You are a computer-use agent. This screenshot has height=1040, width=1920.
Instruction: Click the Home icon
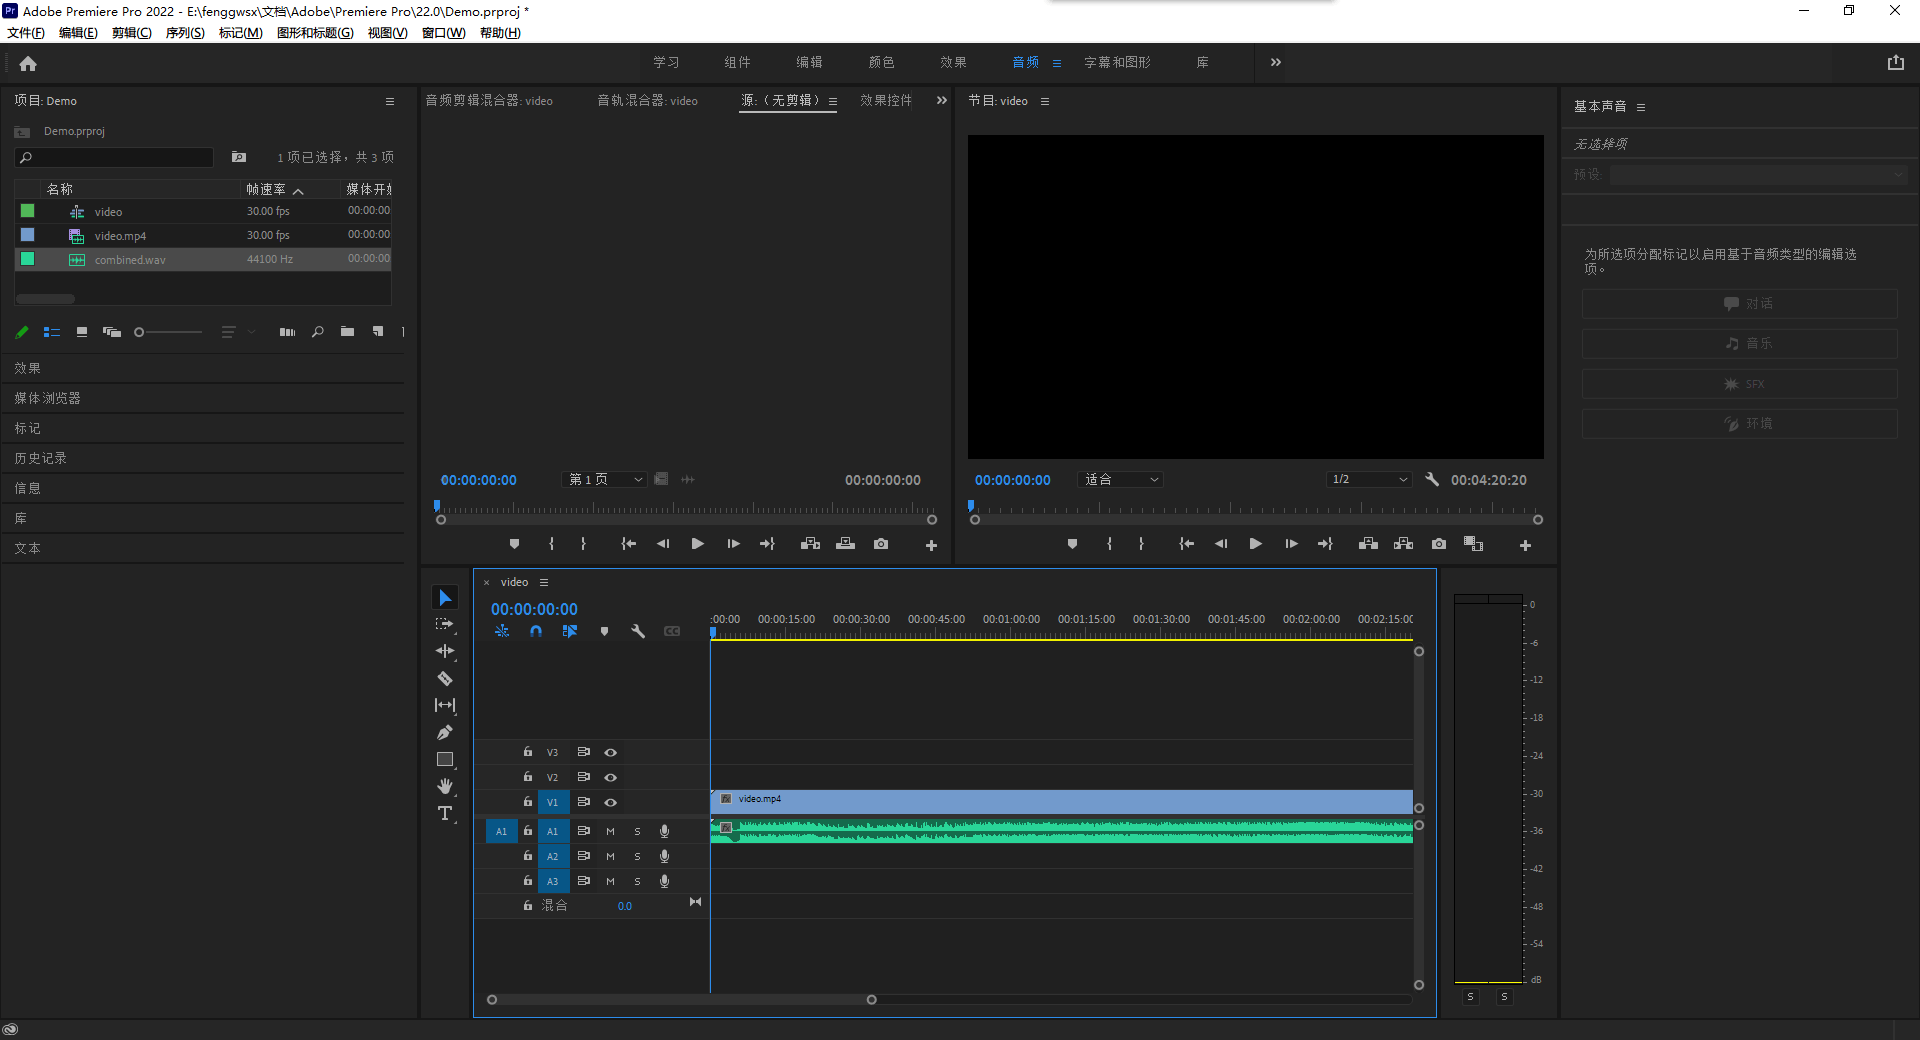coord(28,63)
